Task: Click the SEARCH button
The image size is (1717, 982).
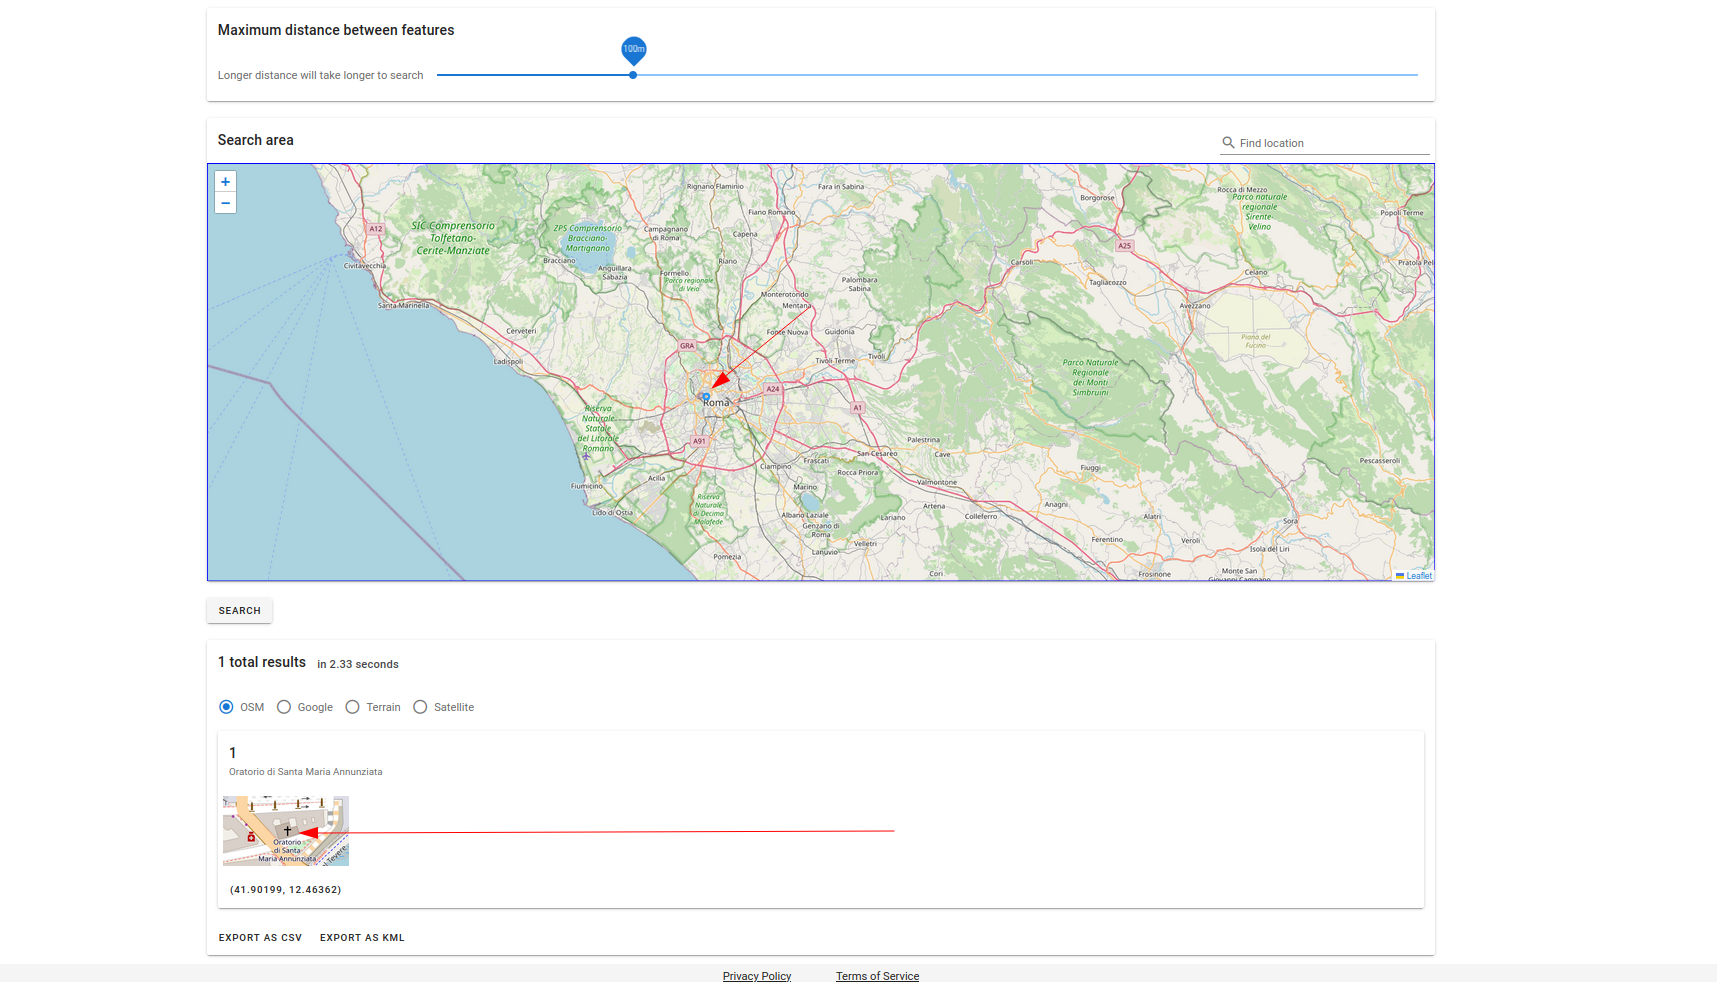Action: coord(240,611)
